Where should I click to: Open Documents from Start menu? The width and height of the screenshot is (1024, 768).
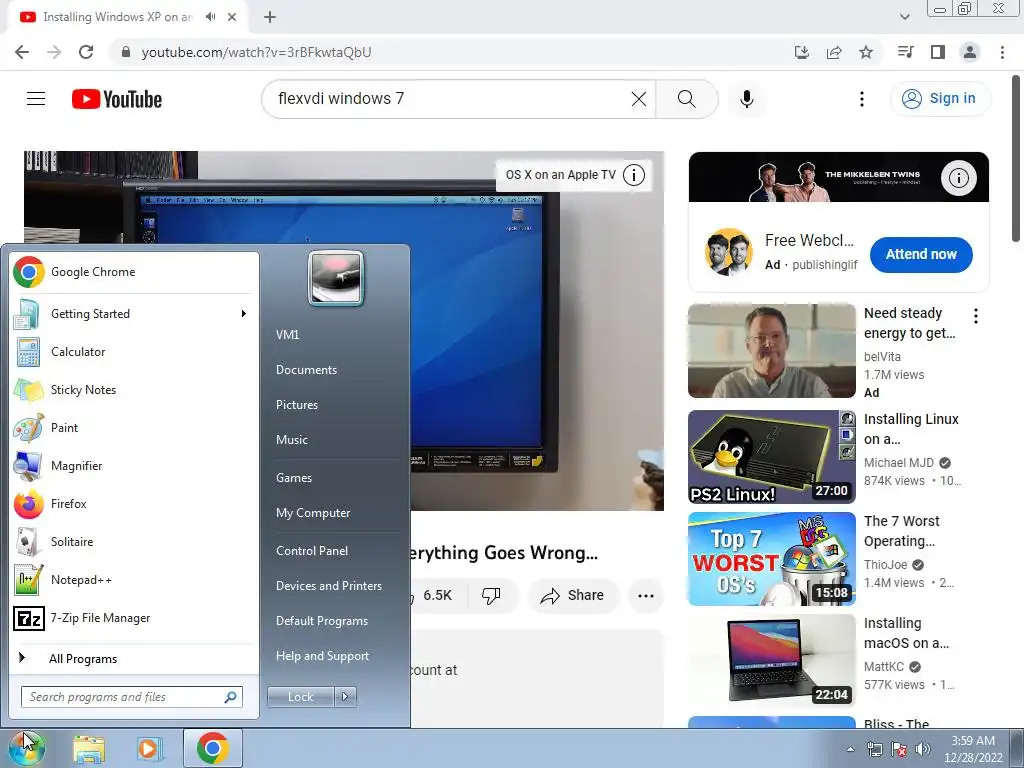coord(306,370)
